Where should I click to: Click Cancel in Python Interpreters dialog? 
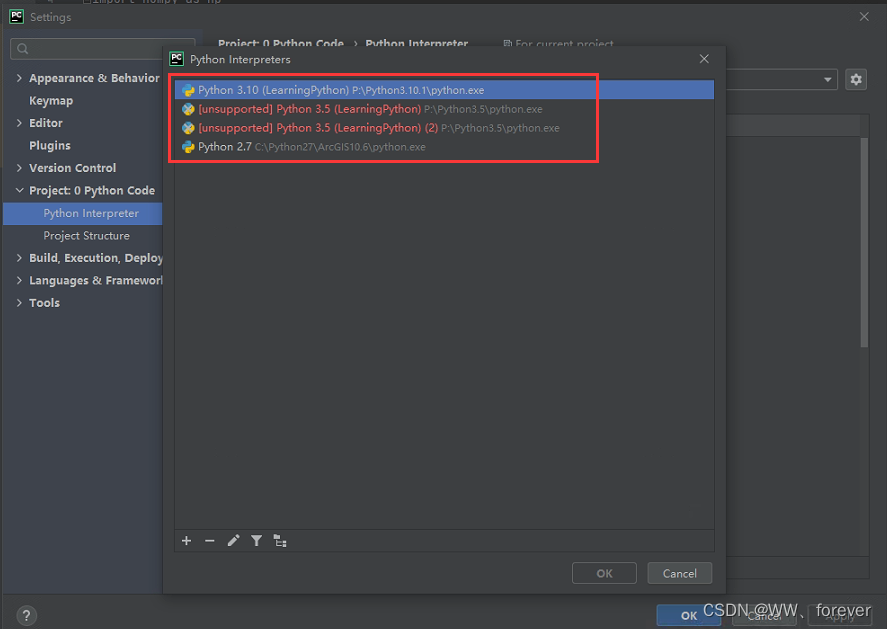pos(679,573)
